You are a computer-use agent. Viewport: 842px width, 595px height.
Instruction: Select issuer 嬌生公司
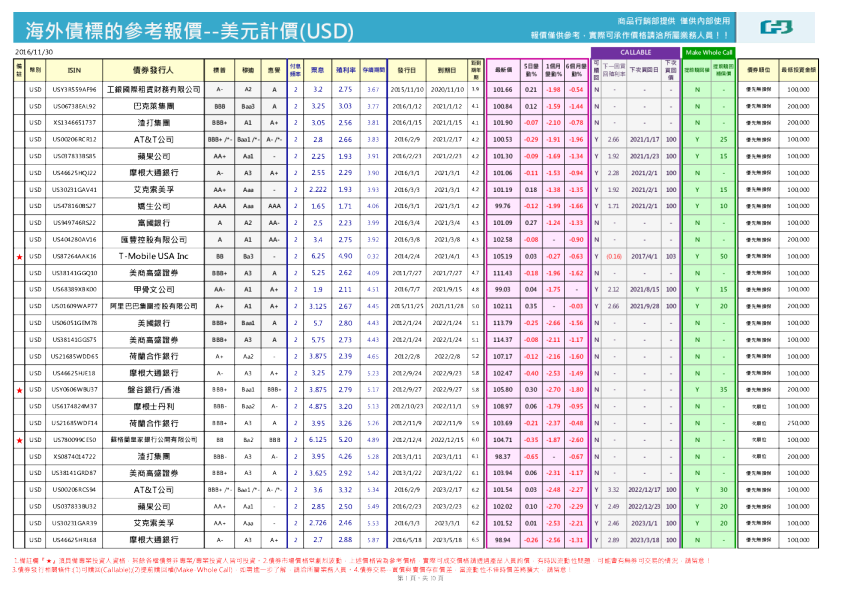pos(154,206)
